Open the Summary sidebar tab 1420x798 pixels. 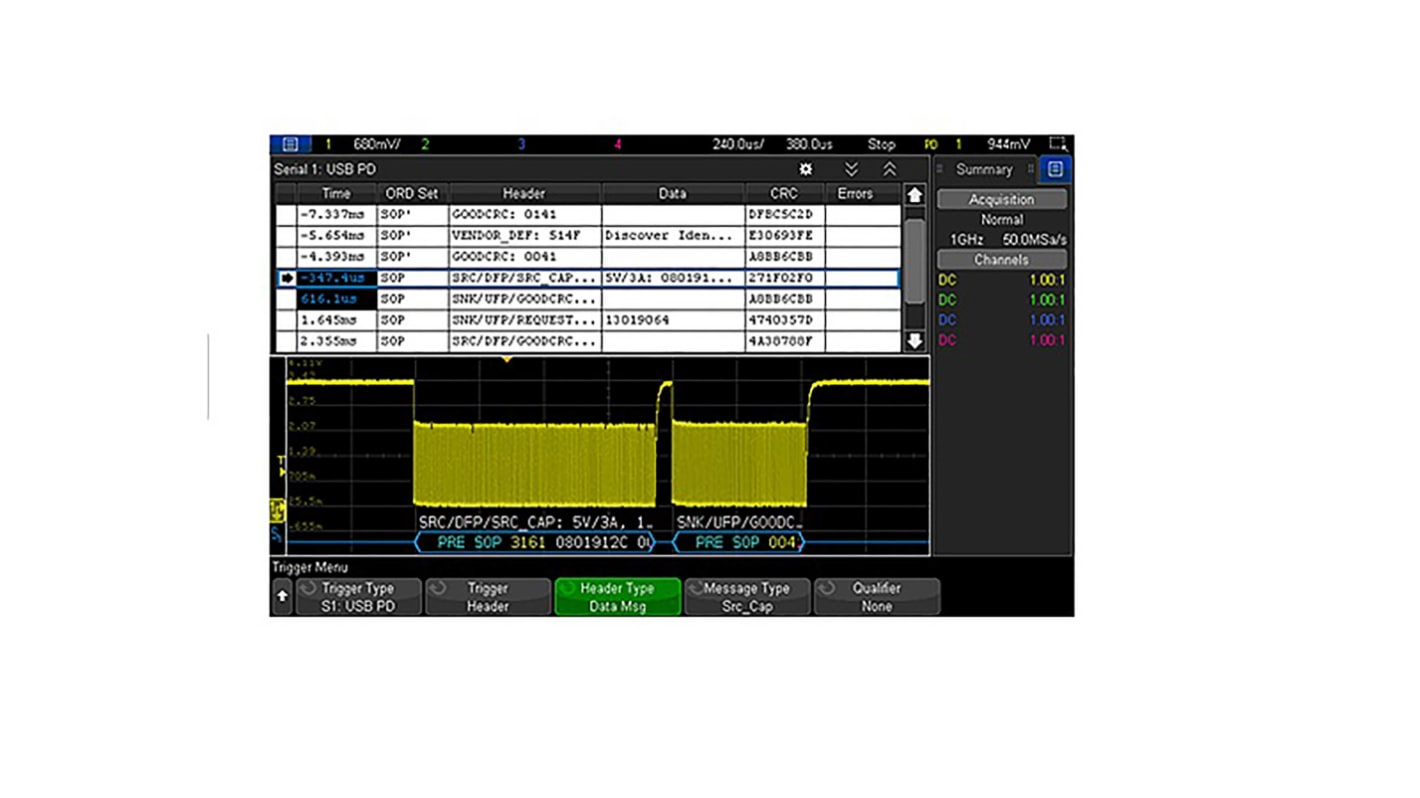[984, 170]
